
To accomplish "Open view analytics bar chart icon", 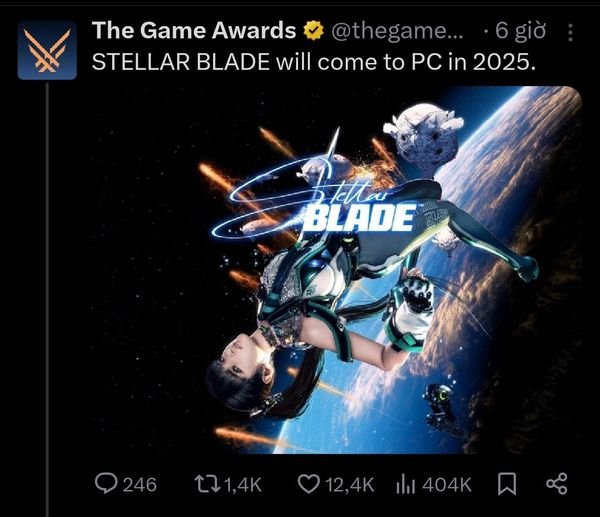I will tap(406, 484).
